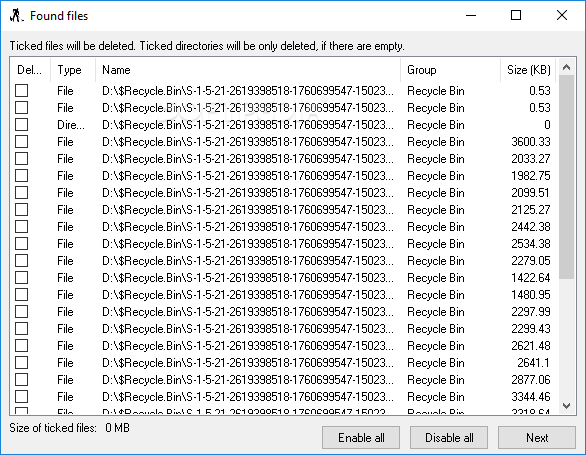This screenshot has height=455, width=586.
Task: Tick the checkbox for the 2297.99 KB file
Action: coord(21,312)
